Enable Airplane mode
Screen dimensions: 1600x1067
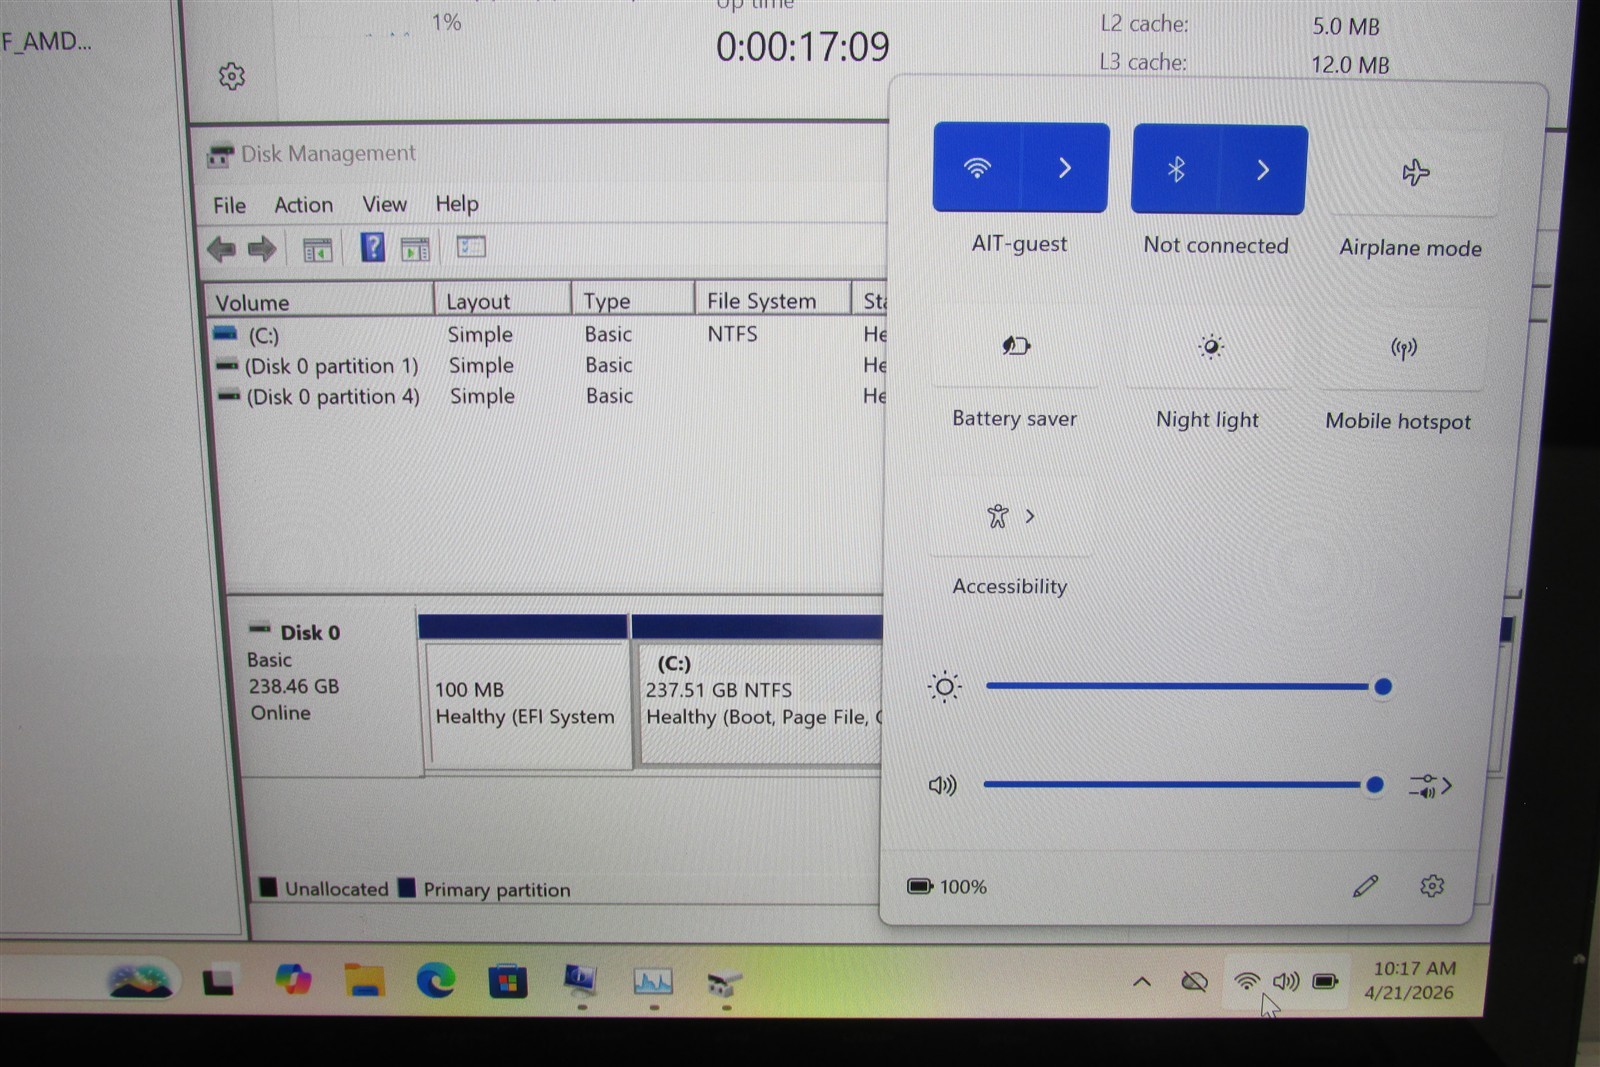(x=1415, y=173)
